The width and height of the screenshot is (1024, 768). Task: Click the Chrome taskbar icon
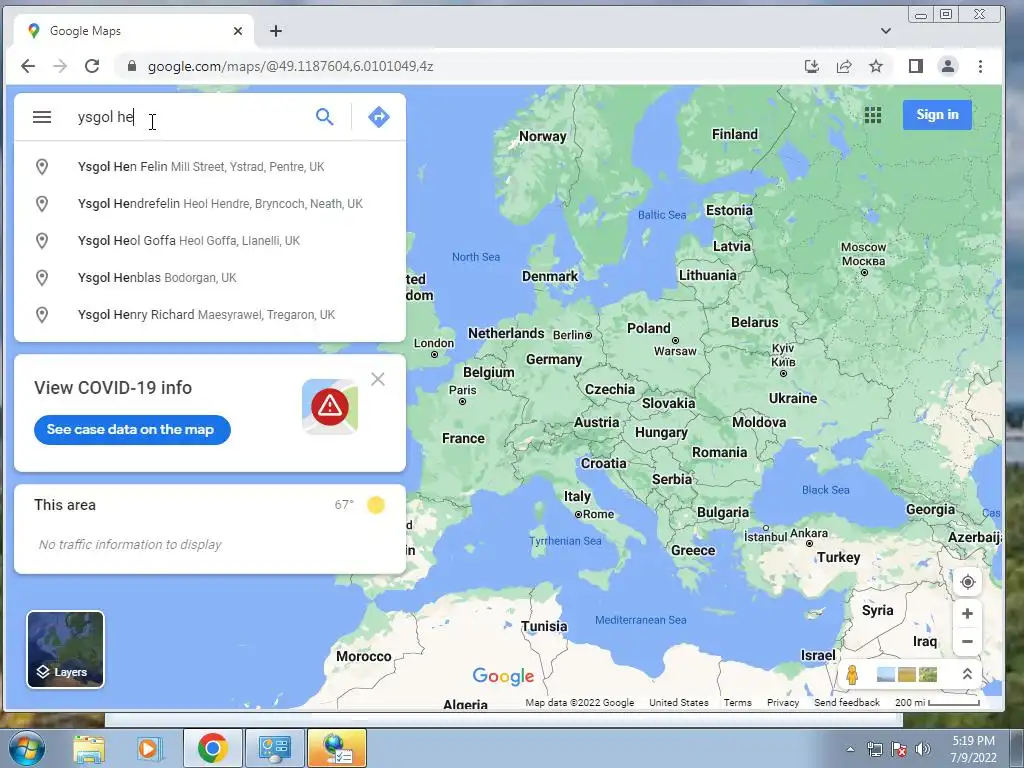[212, 748]
